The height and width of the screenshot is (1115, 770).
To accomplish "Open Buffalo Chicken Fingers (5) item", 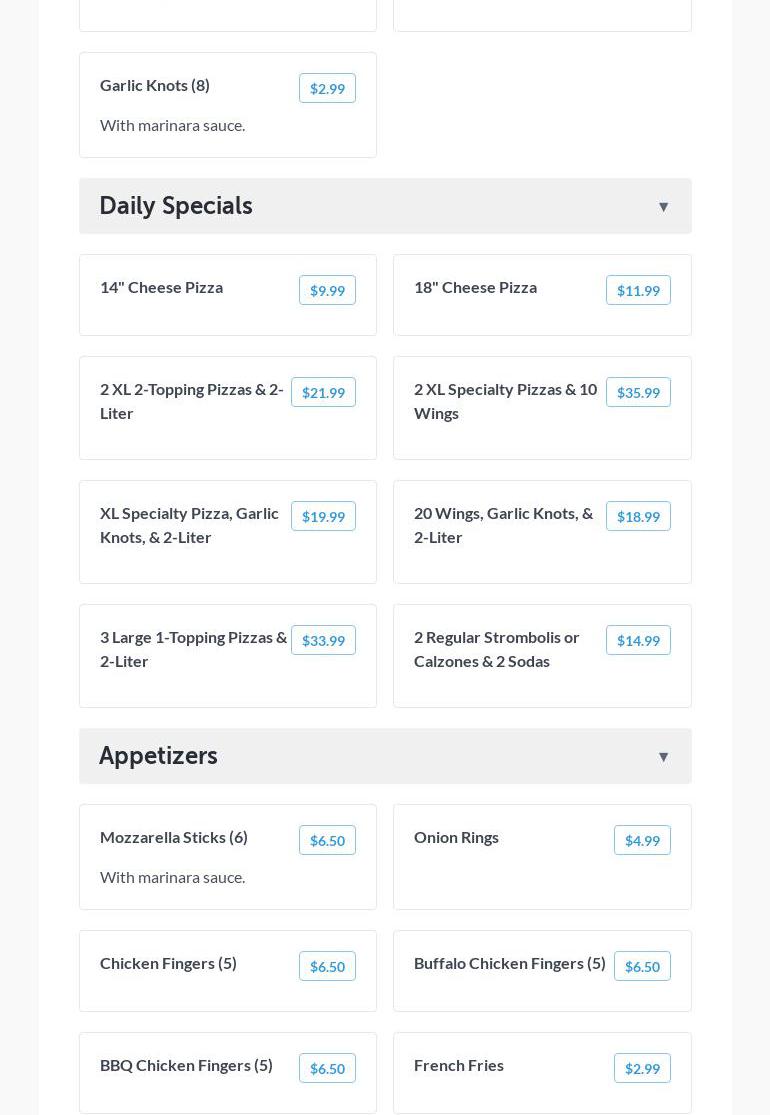I will (509, 963).
